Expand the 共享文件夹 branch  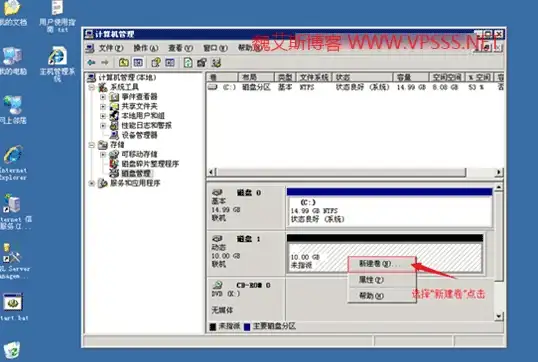[x=103, y=106]
